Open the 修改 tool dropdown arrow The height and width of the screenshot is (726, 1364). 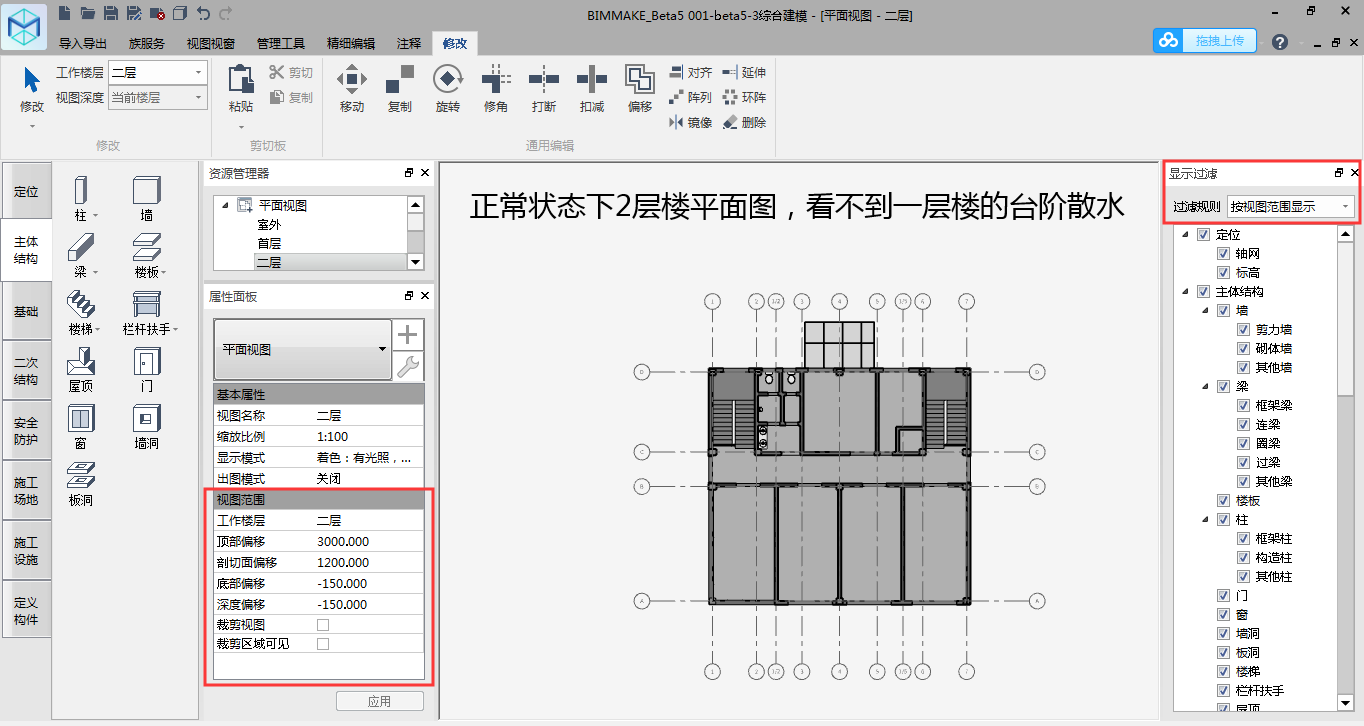click(x=32, y=127)
